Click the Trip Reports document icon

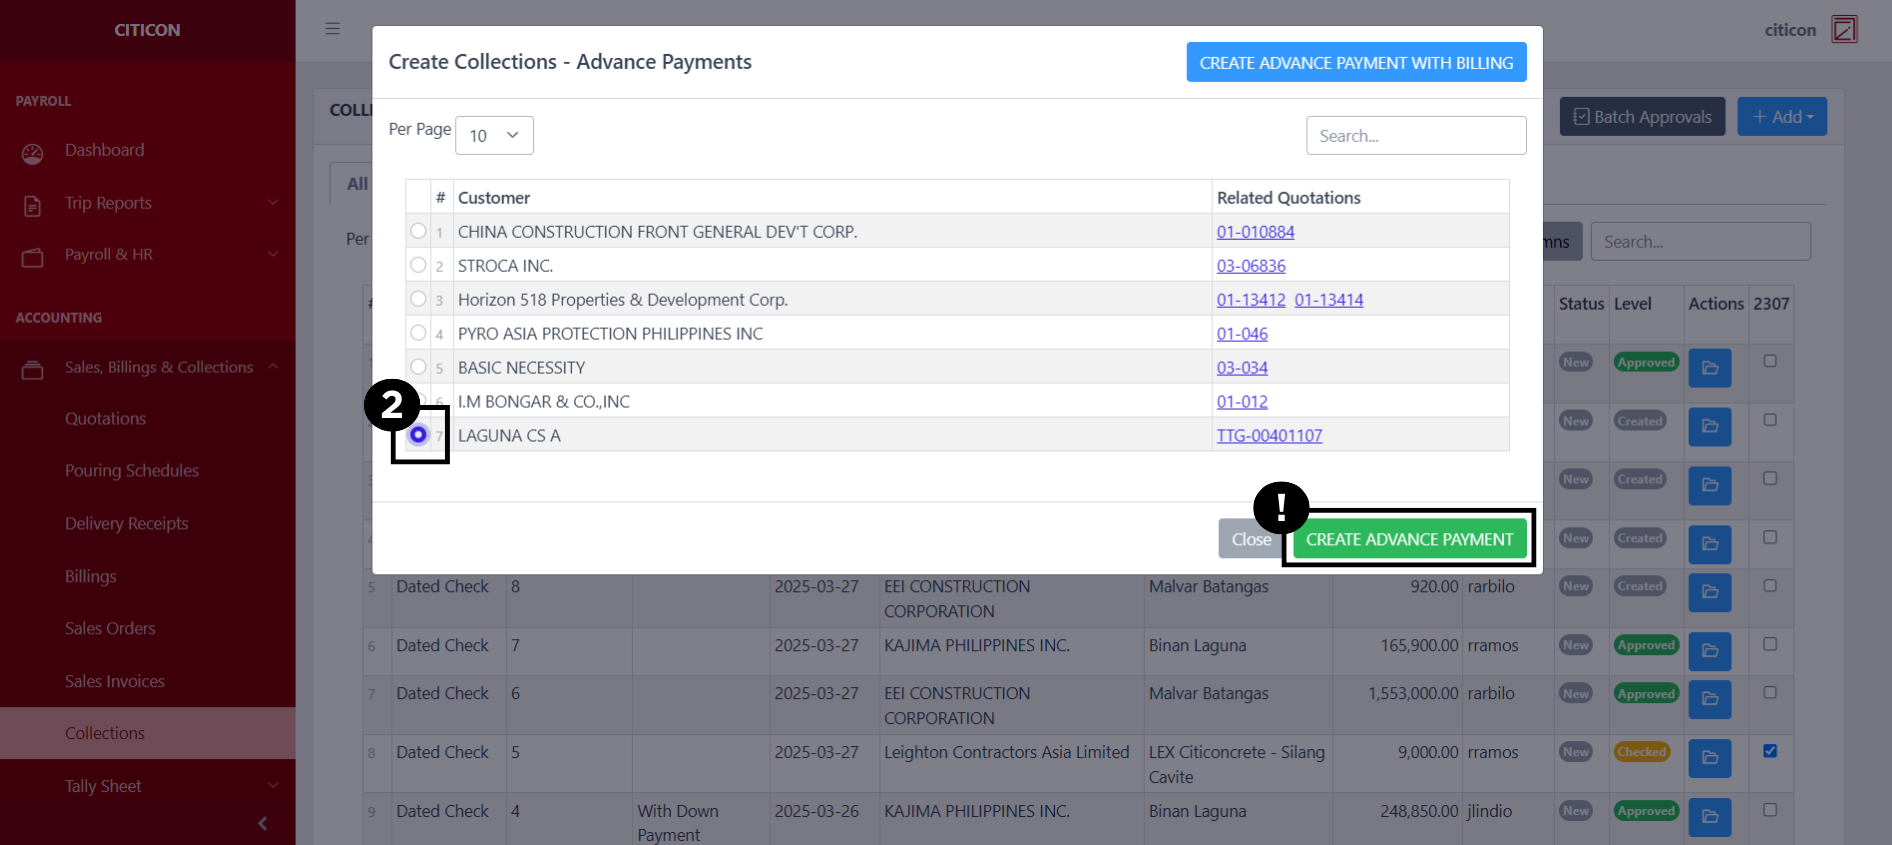coord(33,205)
